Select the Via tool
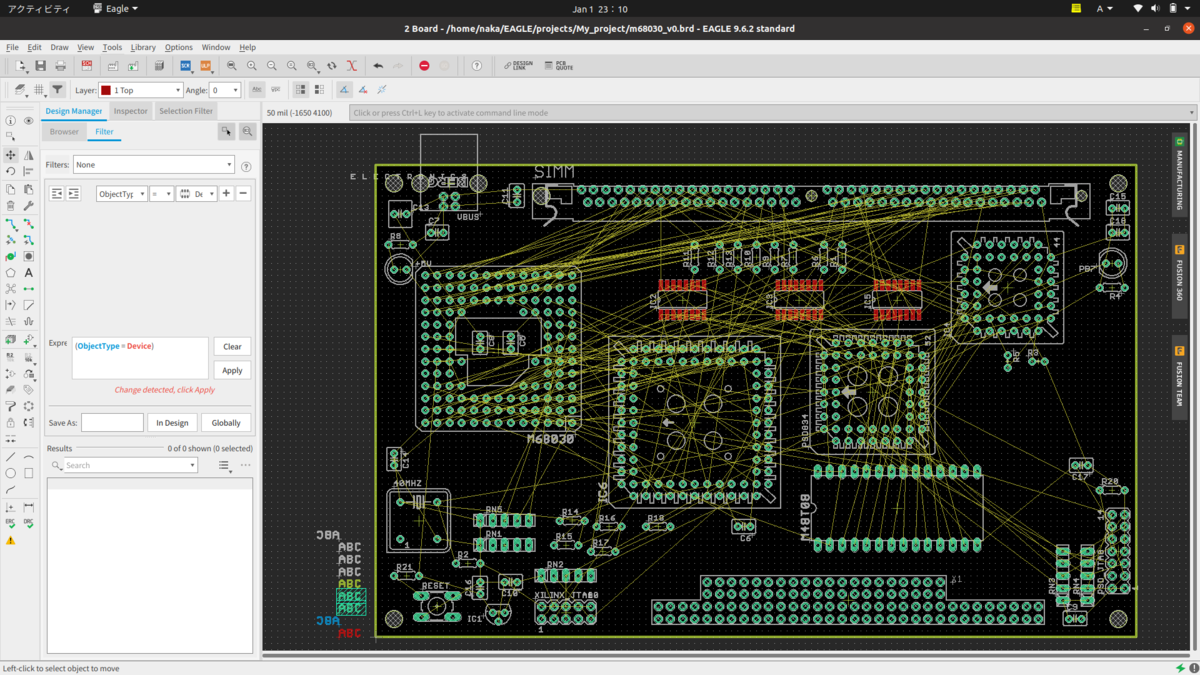Image resolution: width=1200 pixels, height=675 pixels. [x=10, y=256]
